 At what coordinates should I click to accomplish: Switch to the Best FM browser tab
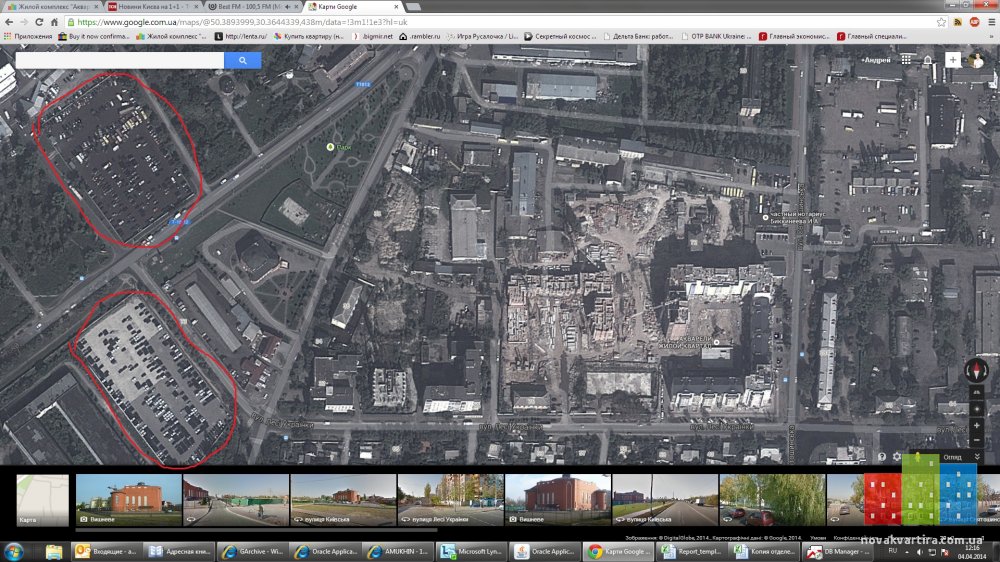coord(253,6)
